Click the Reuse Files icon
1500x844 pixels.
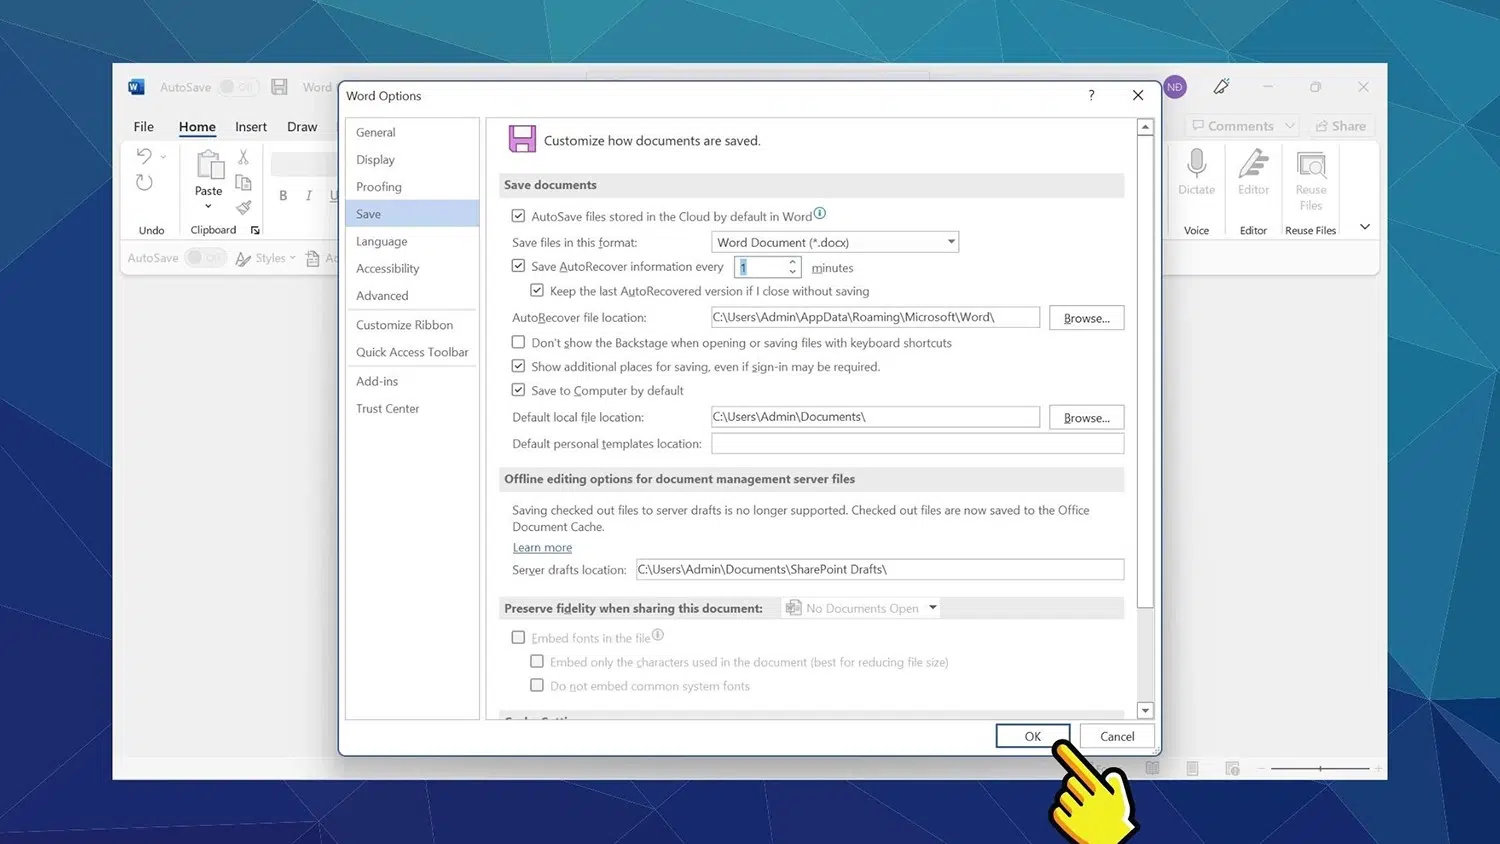pyautogui.click(x=1311, y=164)
